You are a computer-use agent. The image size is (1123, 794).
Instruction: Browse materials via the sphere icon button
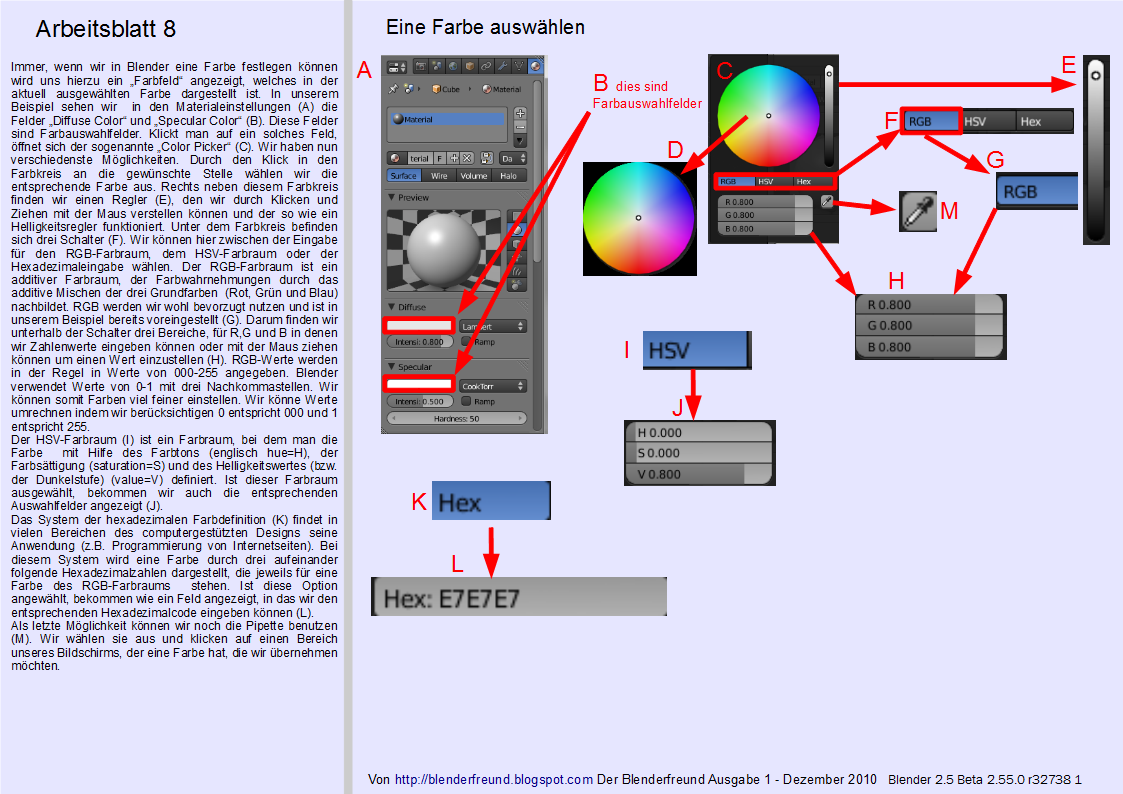pyautogui.click(x=397, y=158)
